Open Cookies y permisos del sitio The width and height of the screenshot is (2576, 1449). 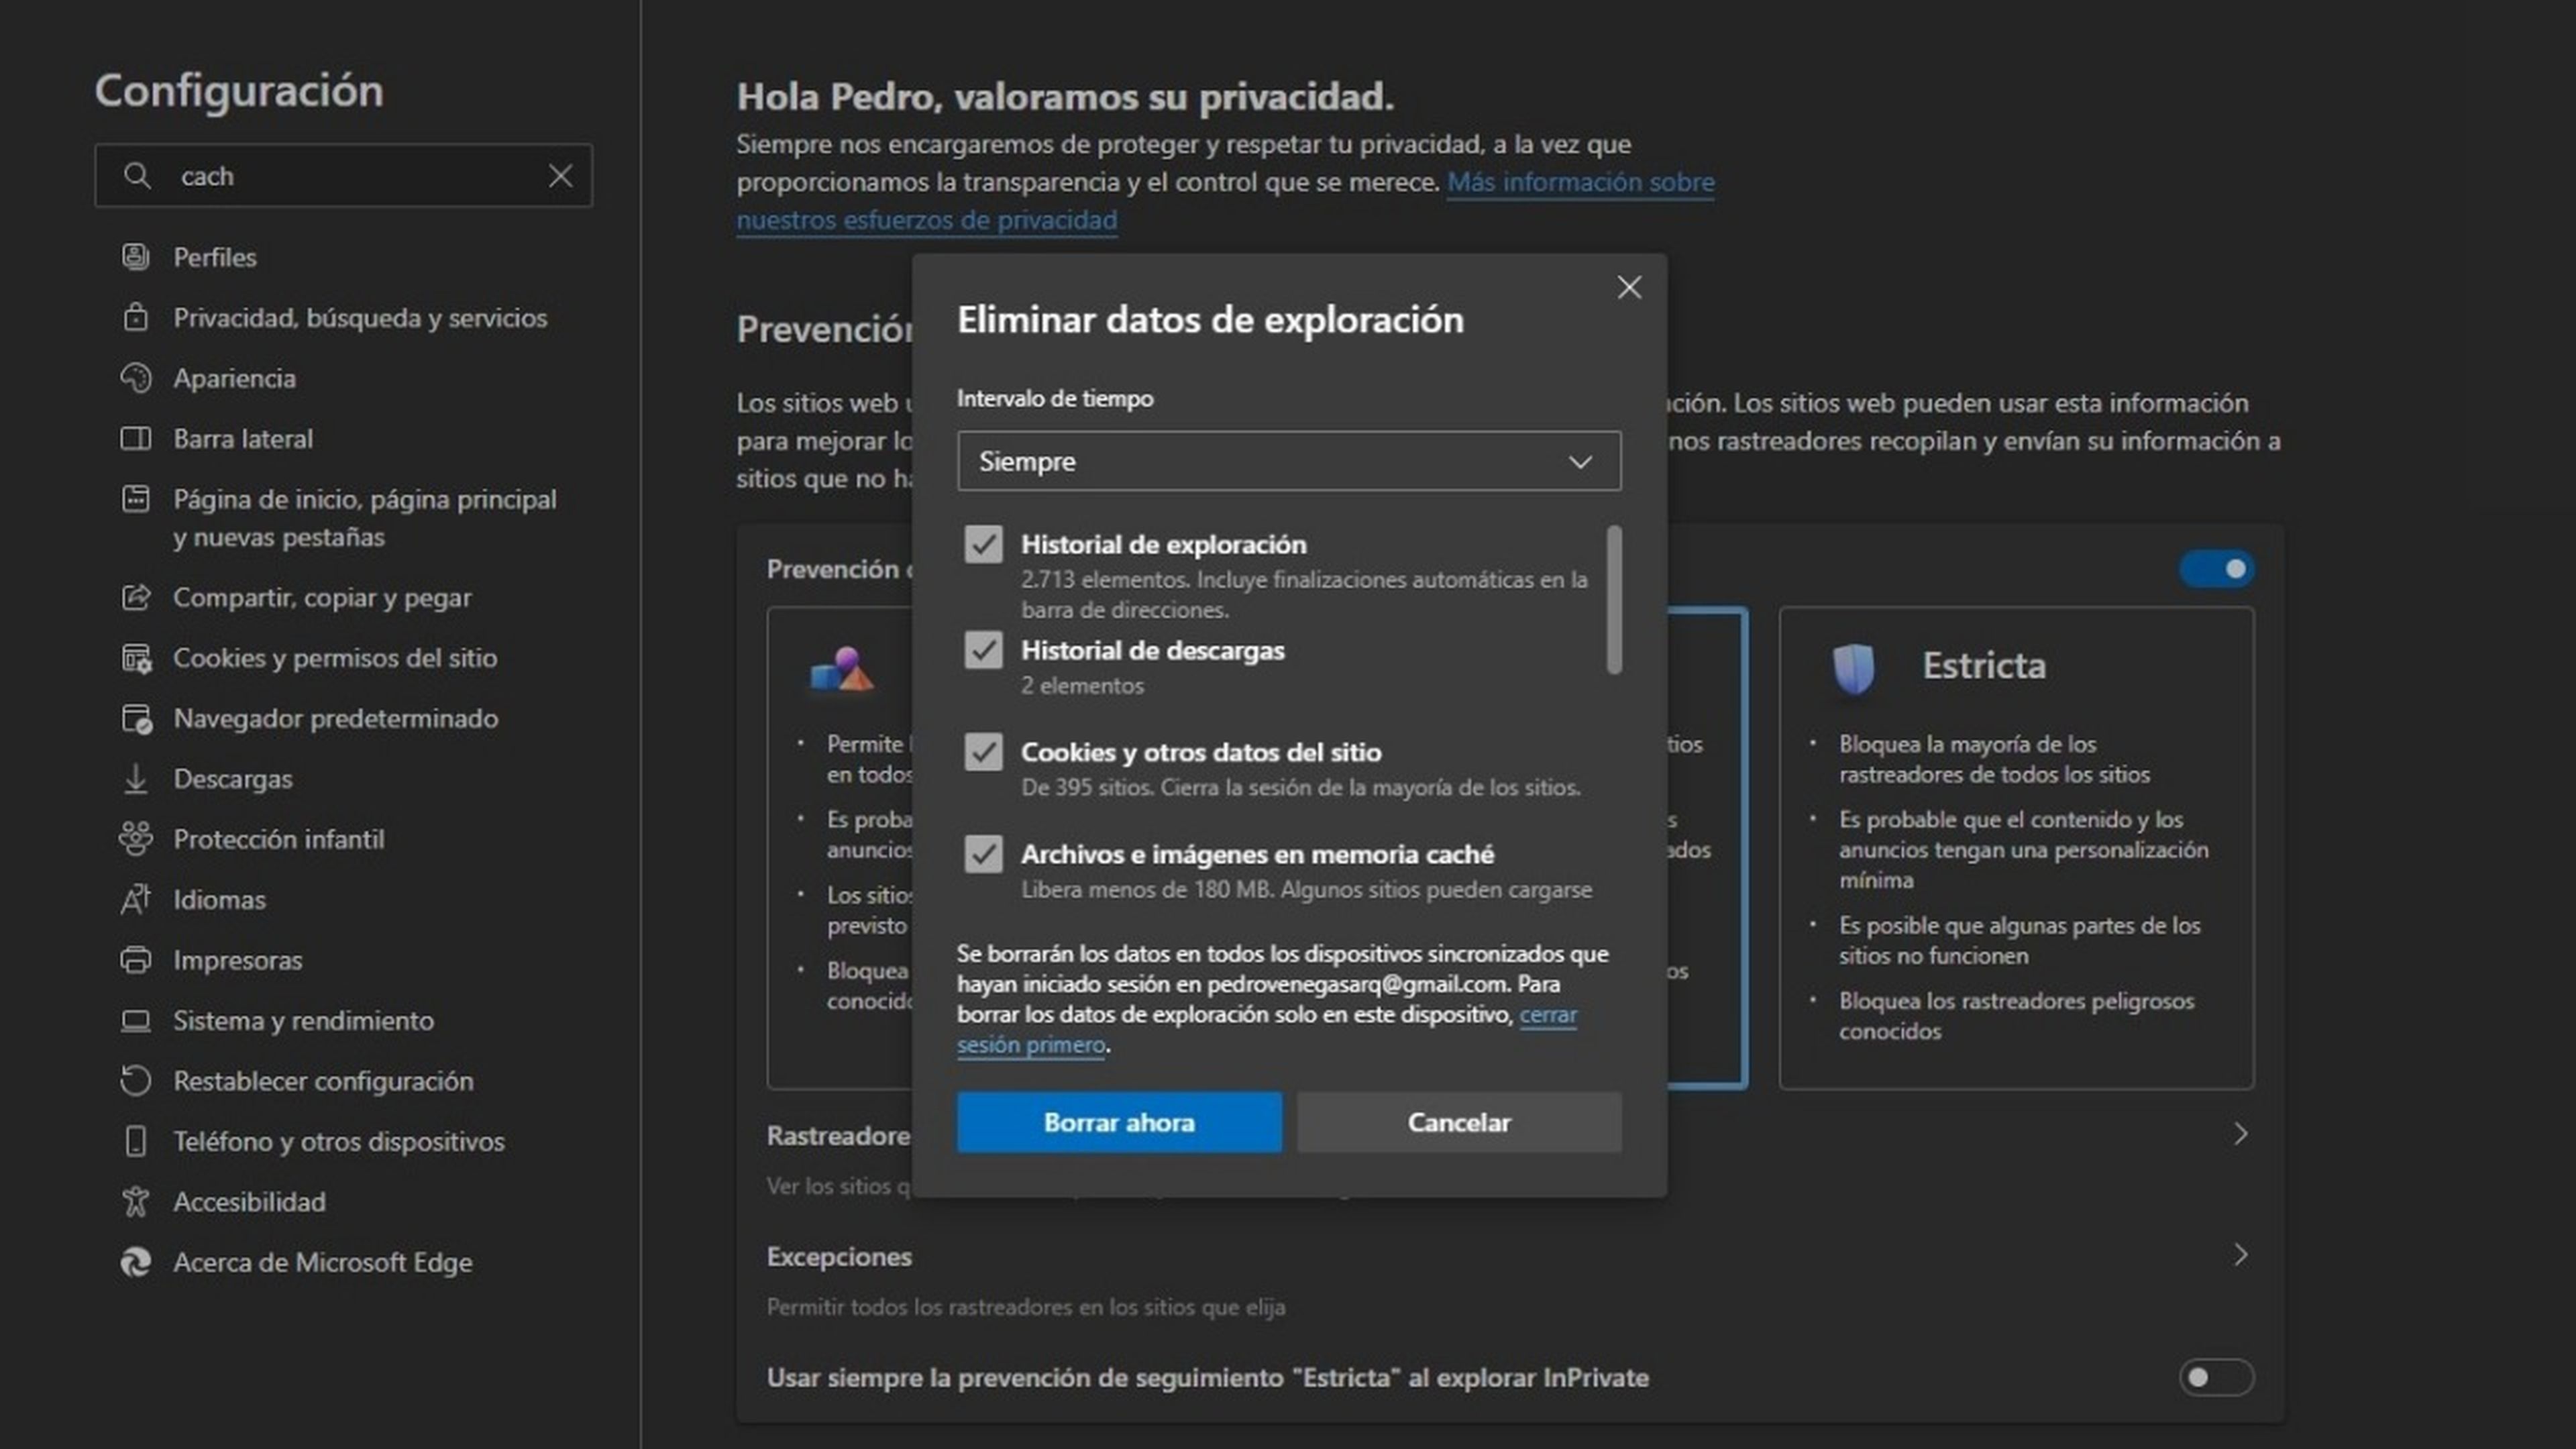[335, 658]
